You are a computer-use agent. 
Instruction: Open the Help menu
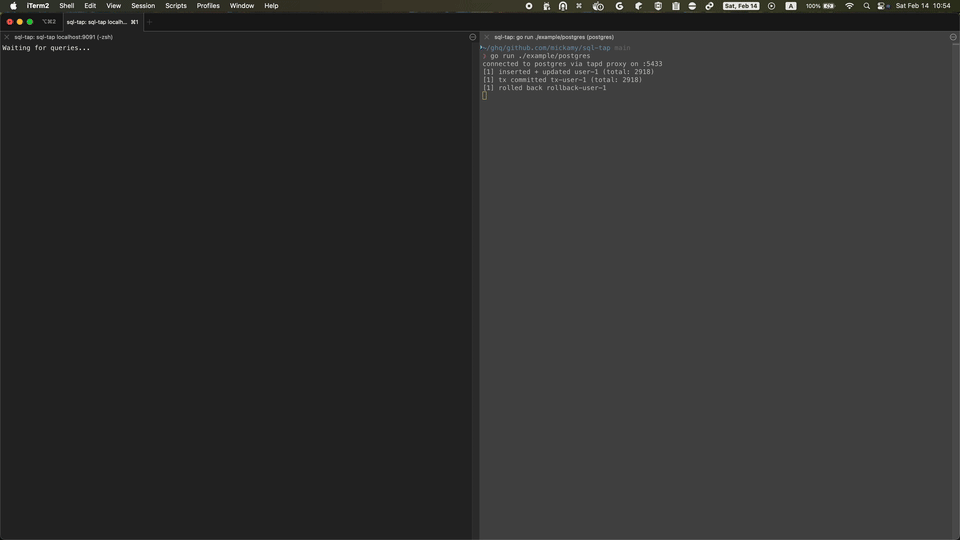pos(271,6)
